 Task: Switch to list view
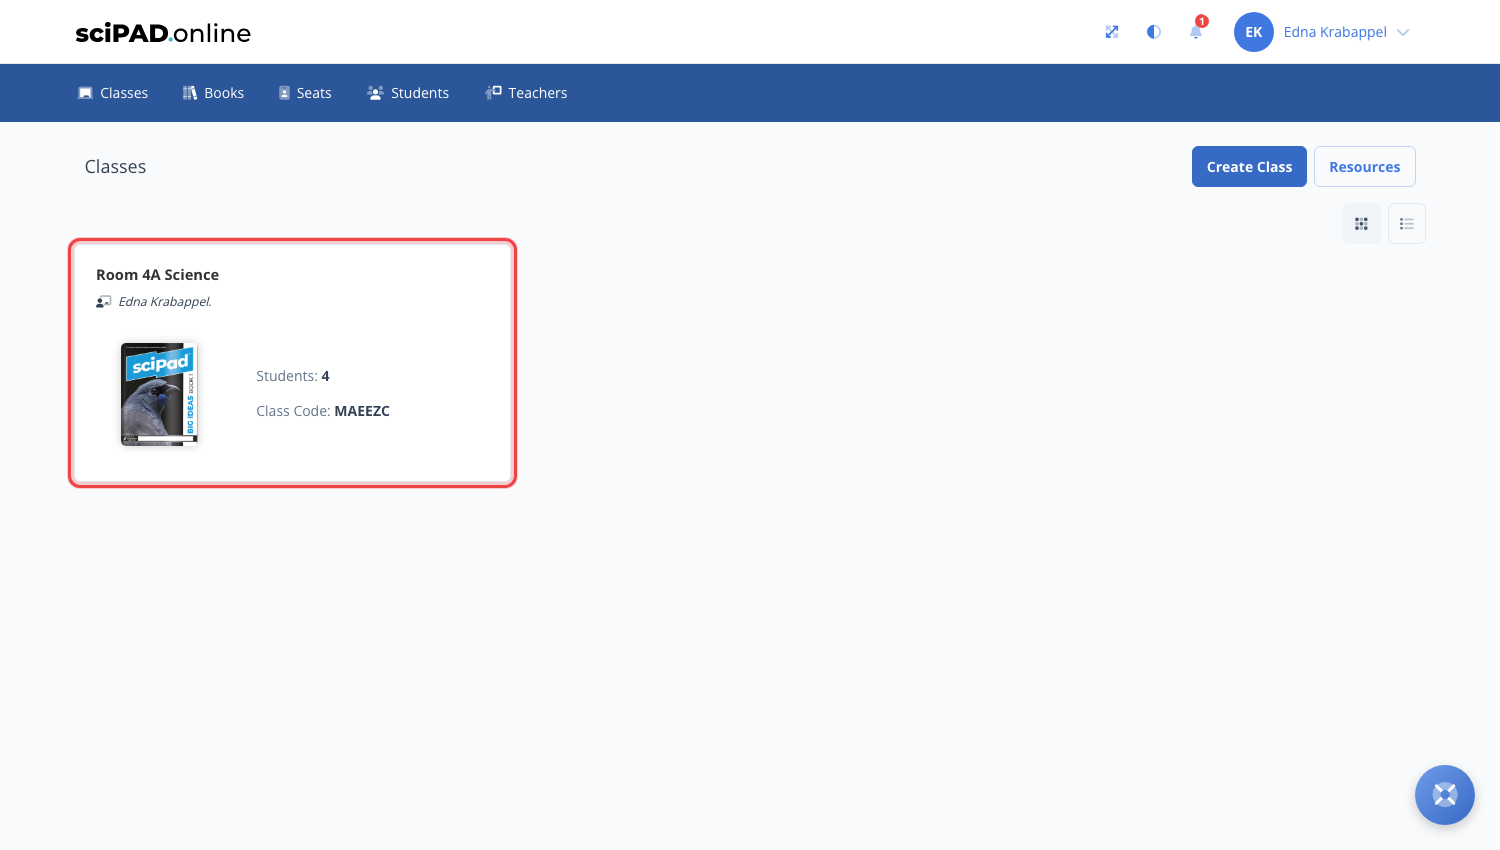tap(1407, 224)
